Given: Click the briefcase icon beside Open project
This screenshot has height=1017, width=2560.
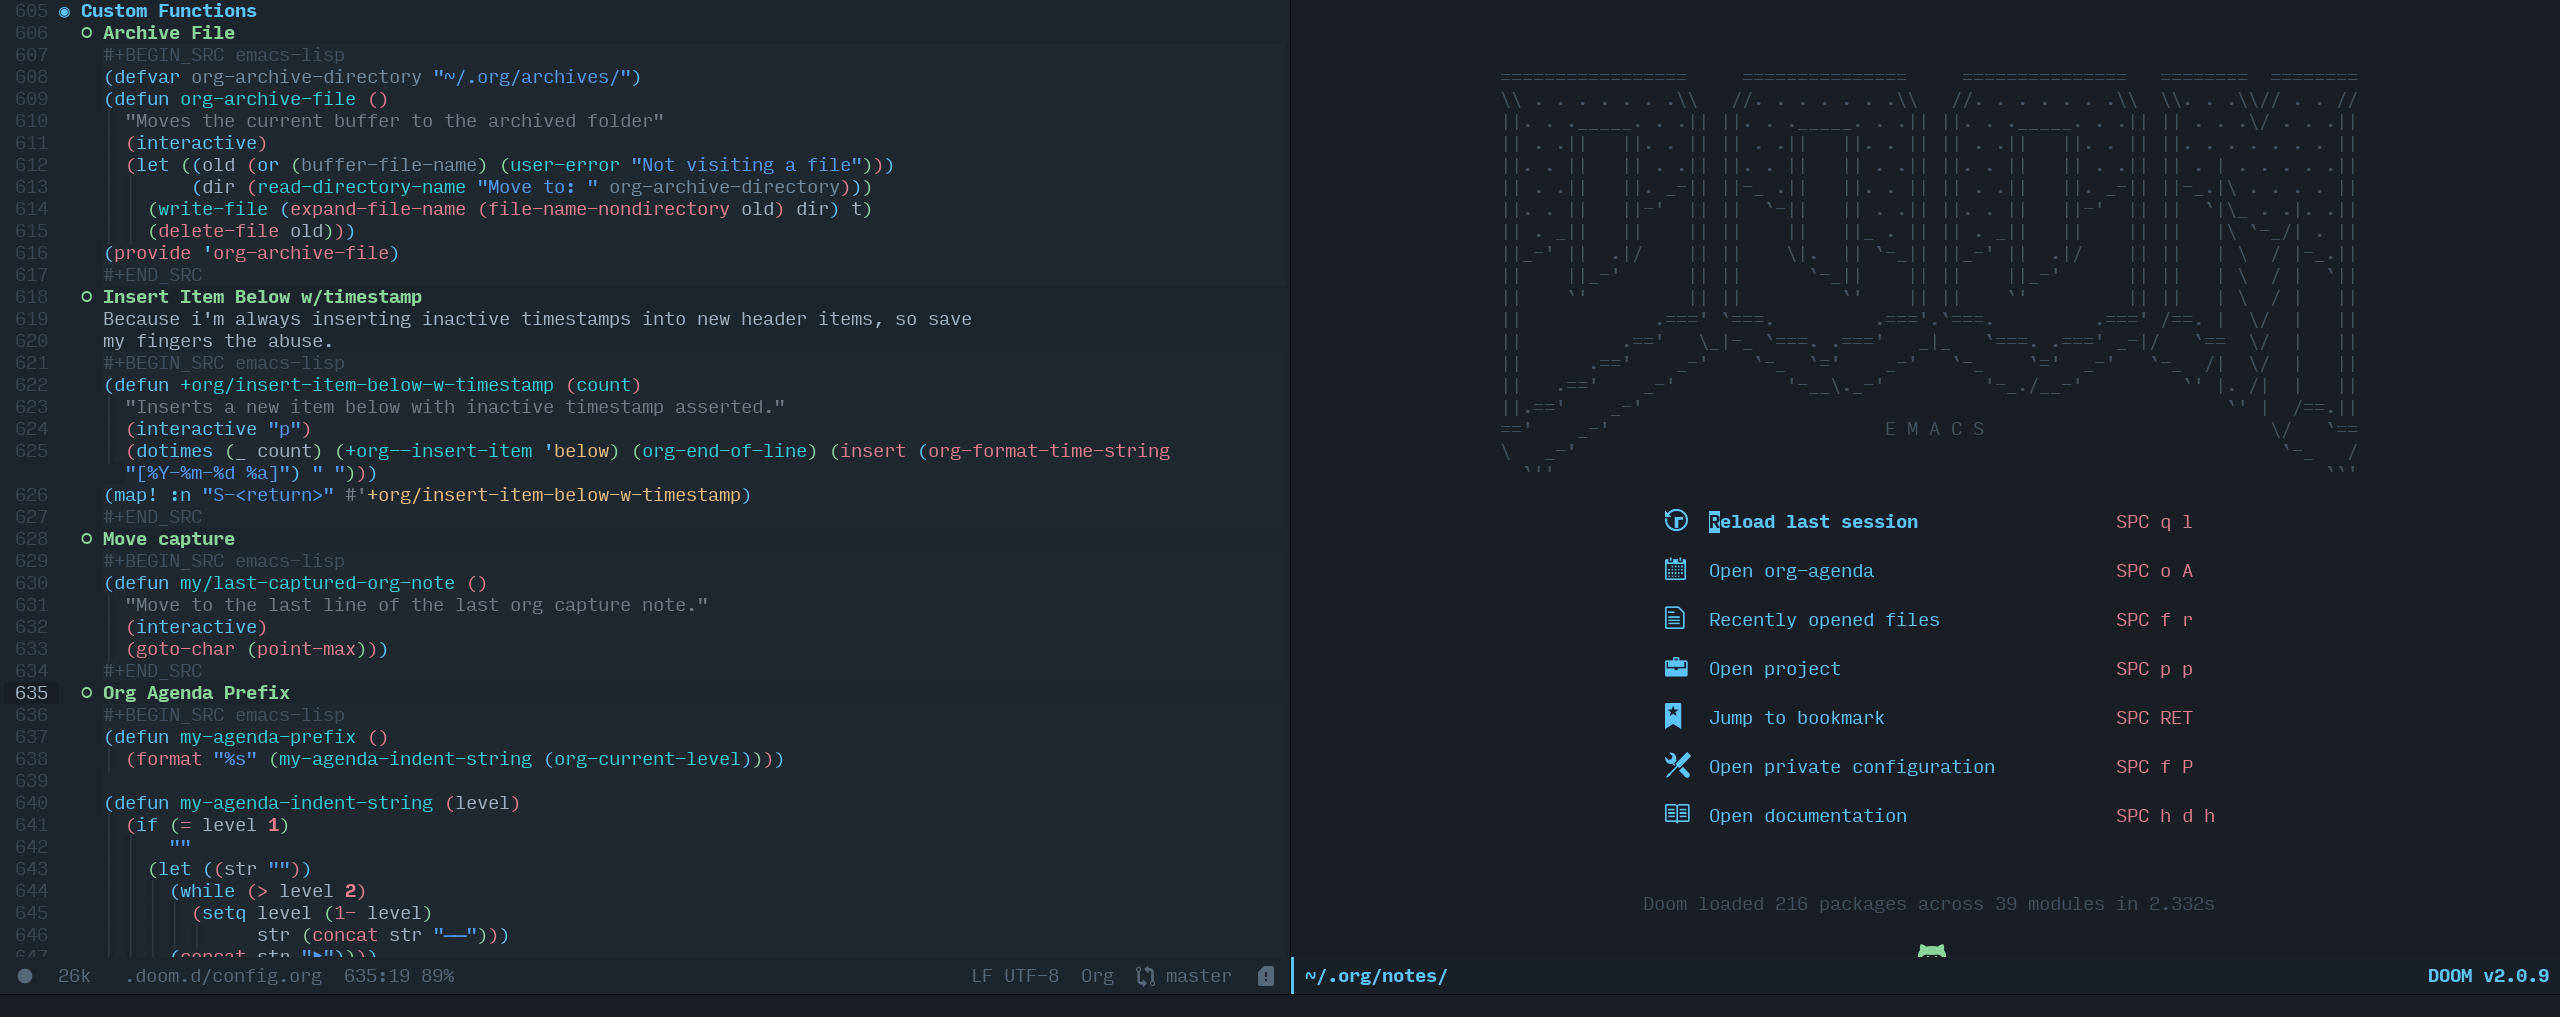Looking at the screenshot, I should pos(1676,668).
